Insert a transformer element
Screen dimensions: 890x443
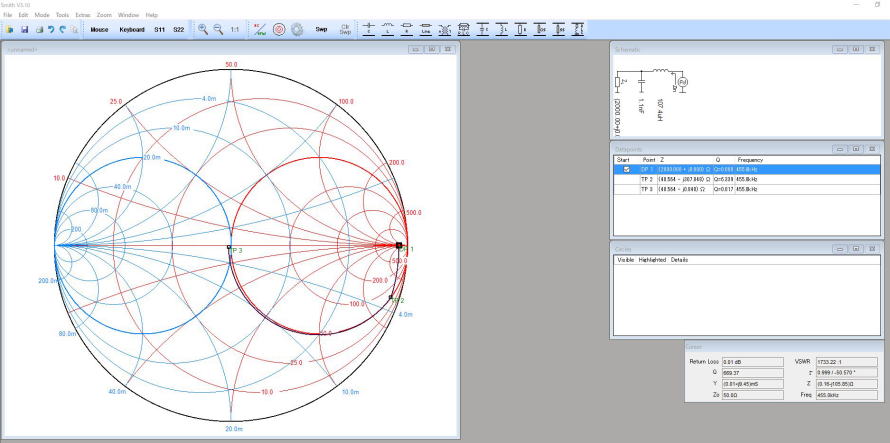point(444,29)
